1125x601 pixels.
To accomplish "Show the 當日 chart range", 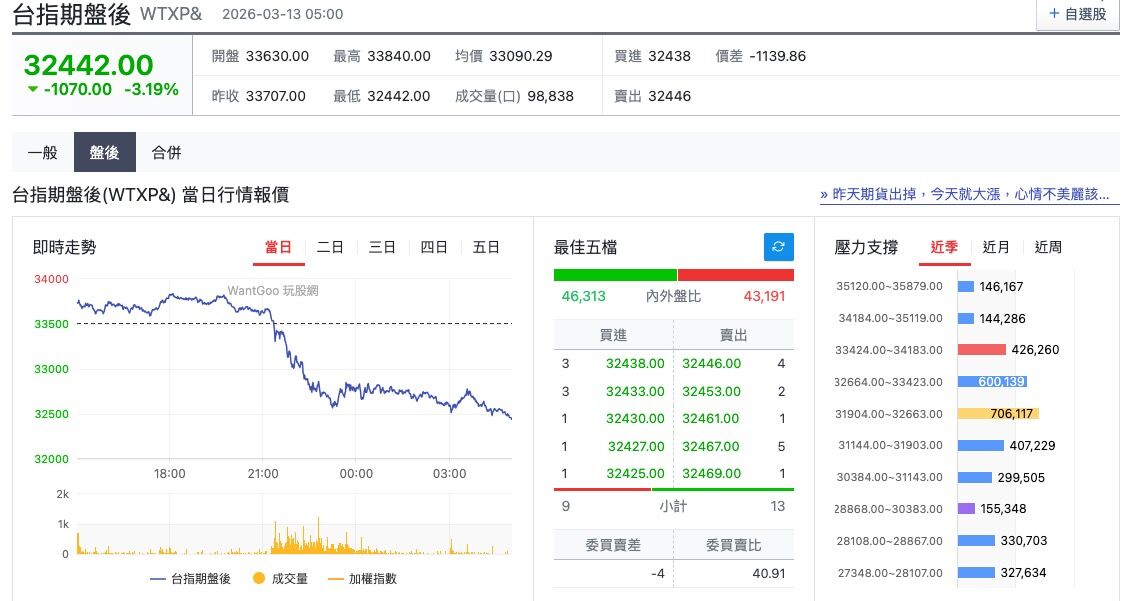I will pyautogui.click(x=278, y=247).
